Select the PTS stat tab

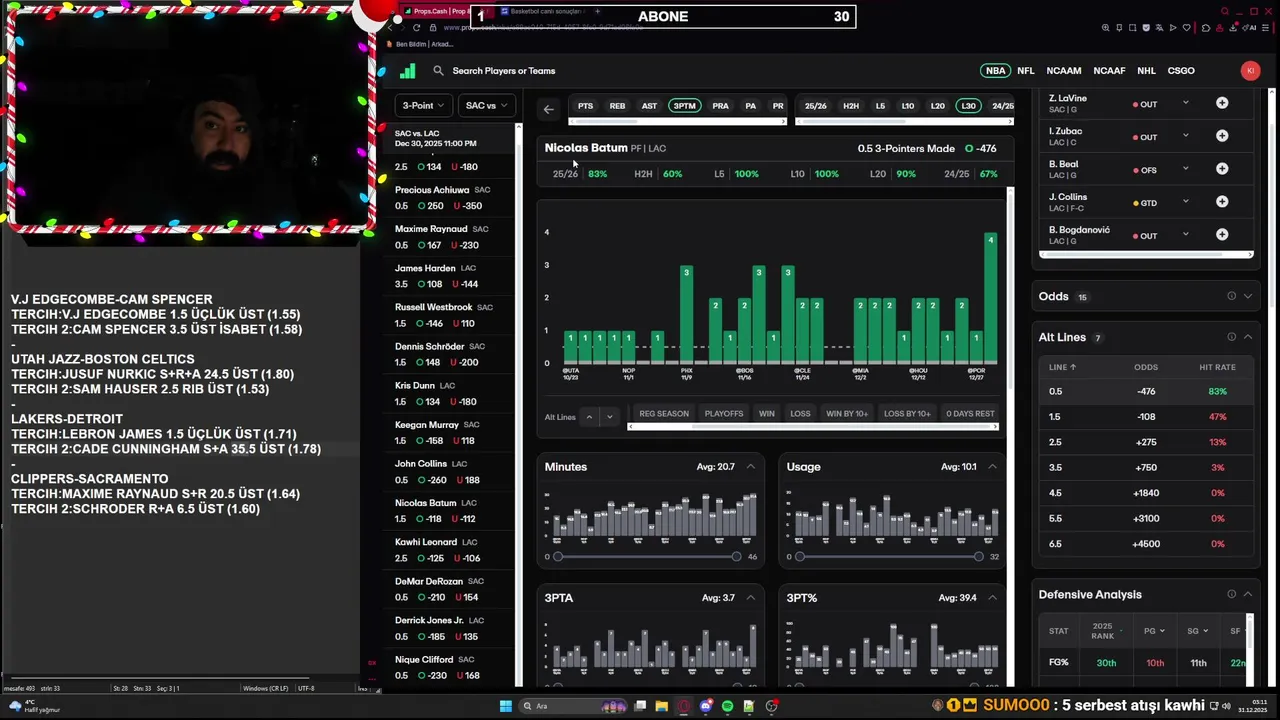tap(585, 106)
